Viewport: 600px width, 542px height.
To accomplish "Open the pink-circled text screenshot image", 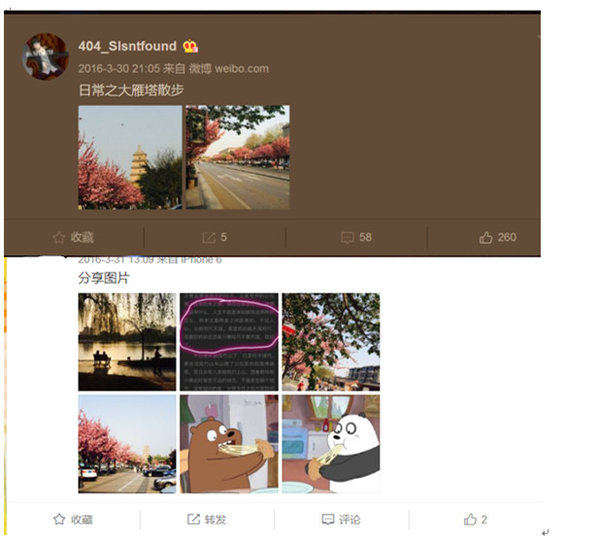I will pyautogui.click(x=229, y=342).
